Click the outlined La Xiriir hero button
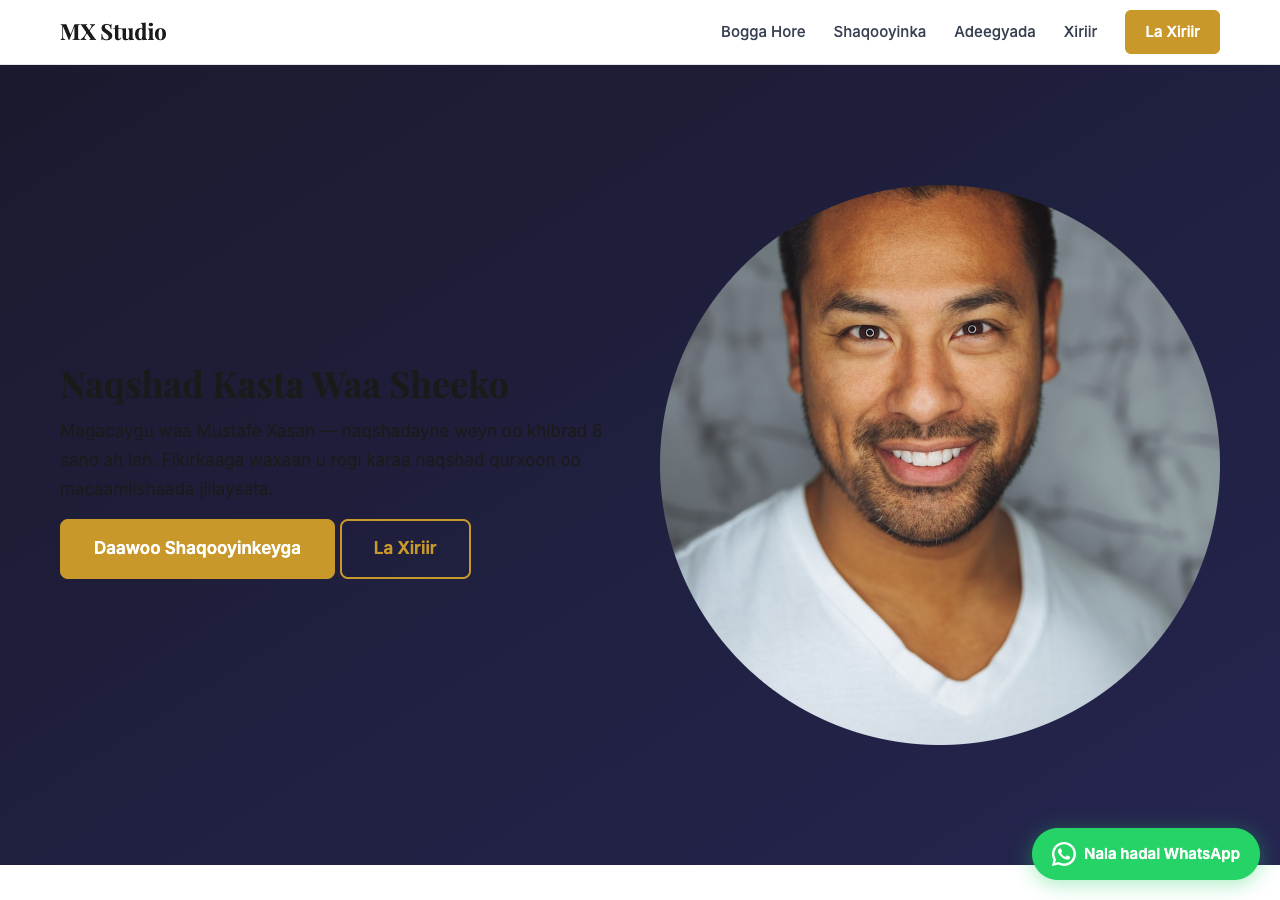This screenshot has width=1280, height=900. click(x=405, y=549)
